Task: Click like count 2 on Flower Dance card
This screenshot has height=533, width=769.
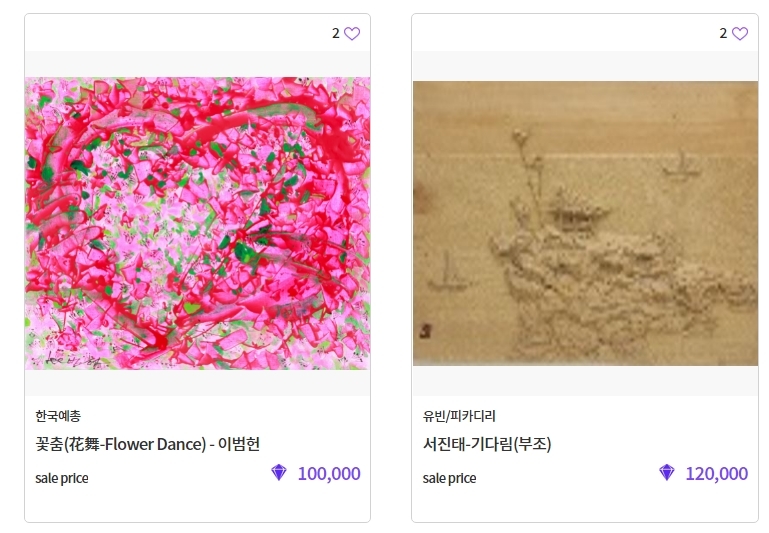Action: tap(335, 33)
